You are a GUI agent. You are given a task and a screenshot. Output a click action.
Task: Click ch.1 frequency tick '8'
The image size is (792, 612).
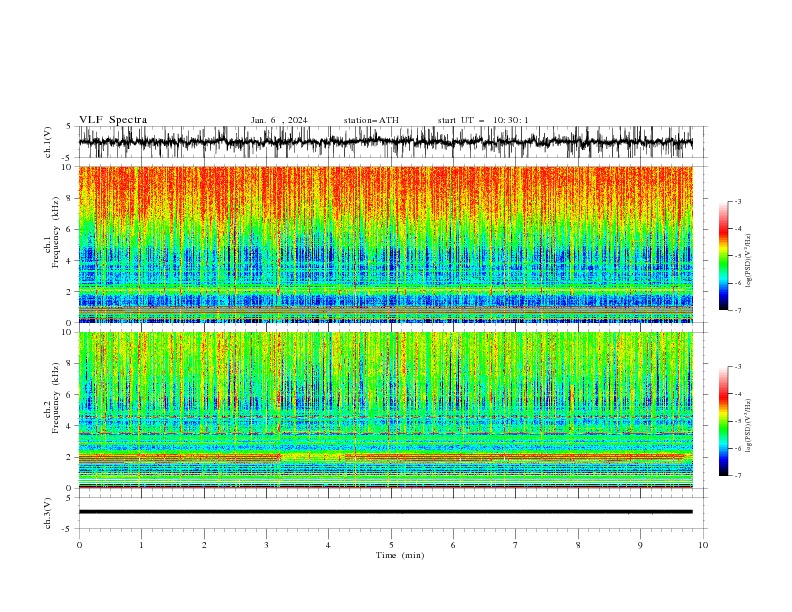70,198
